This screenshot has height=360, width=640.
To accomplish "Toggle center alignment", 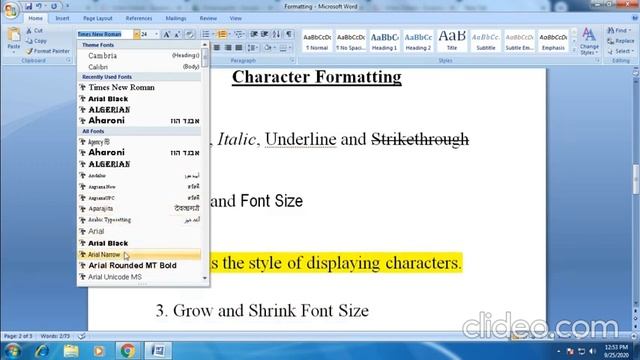I will point(217,48).
